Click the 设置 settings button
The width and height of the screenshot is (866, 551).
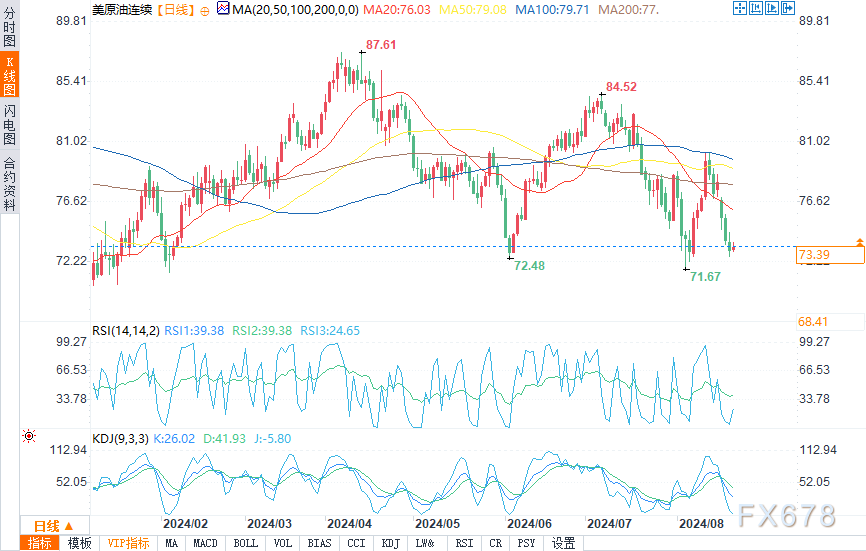pyautogui.click(x=563, y=543)
